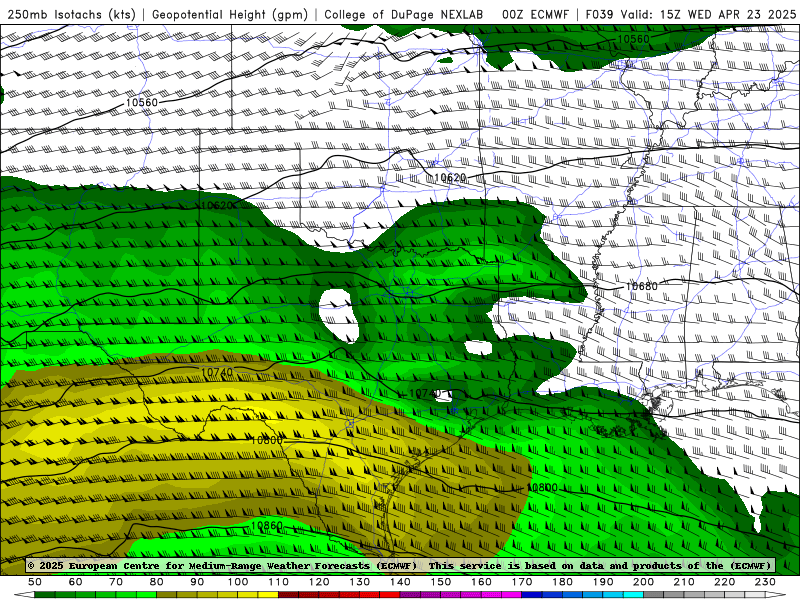Image resolution: width=800 pixels, height=600 pixels.
Task: Click the 170 value on the color scale
Action: [x=521, y=582]
